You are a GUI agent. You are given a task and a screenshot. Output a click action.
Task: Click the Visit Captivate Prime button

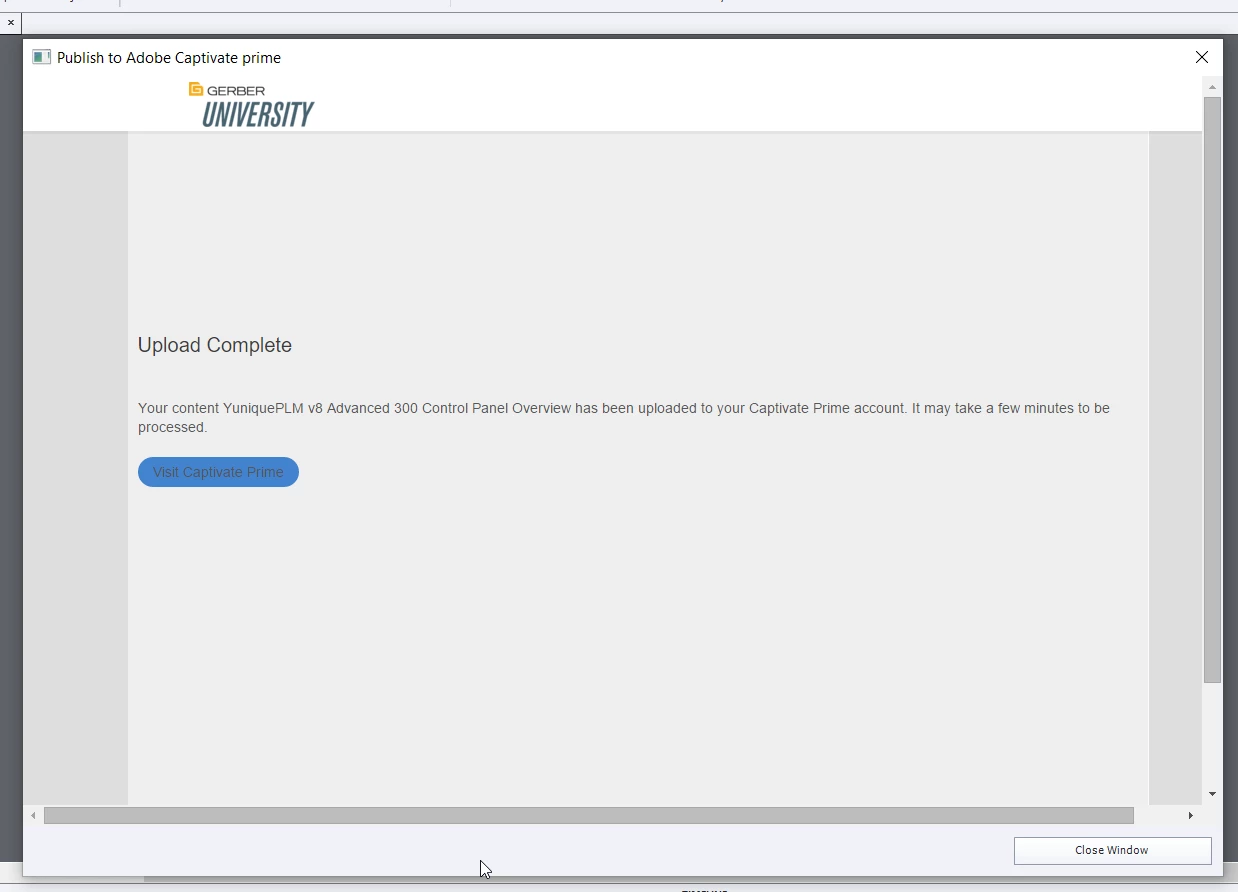[218, 472]
